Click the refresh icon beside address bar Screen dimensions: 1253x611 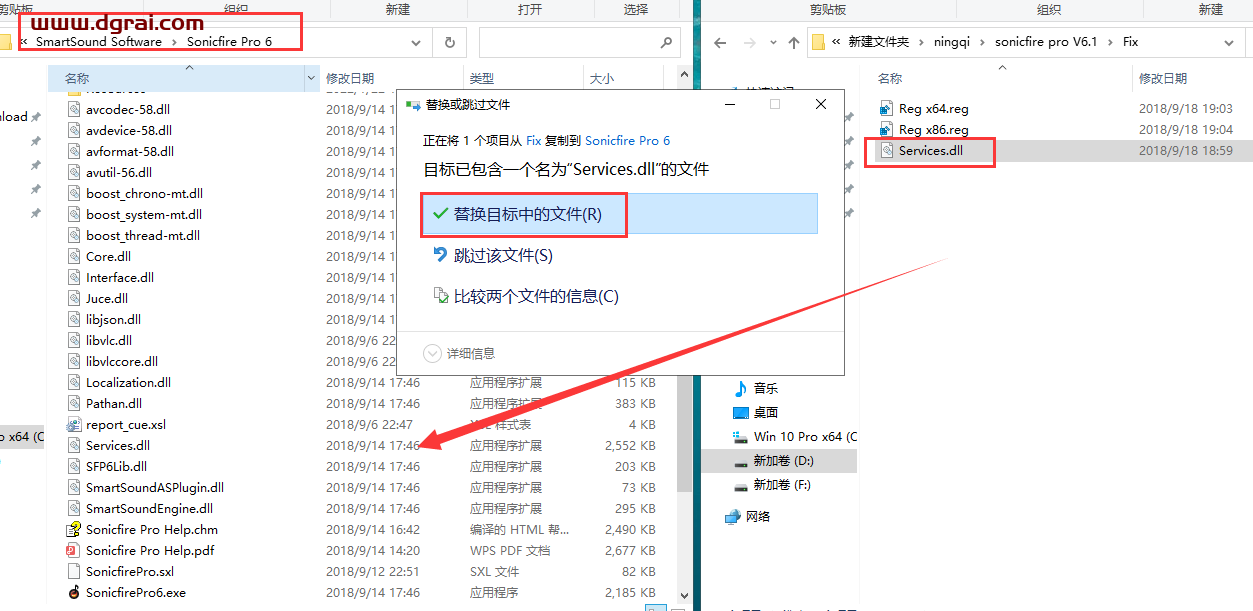448,42
